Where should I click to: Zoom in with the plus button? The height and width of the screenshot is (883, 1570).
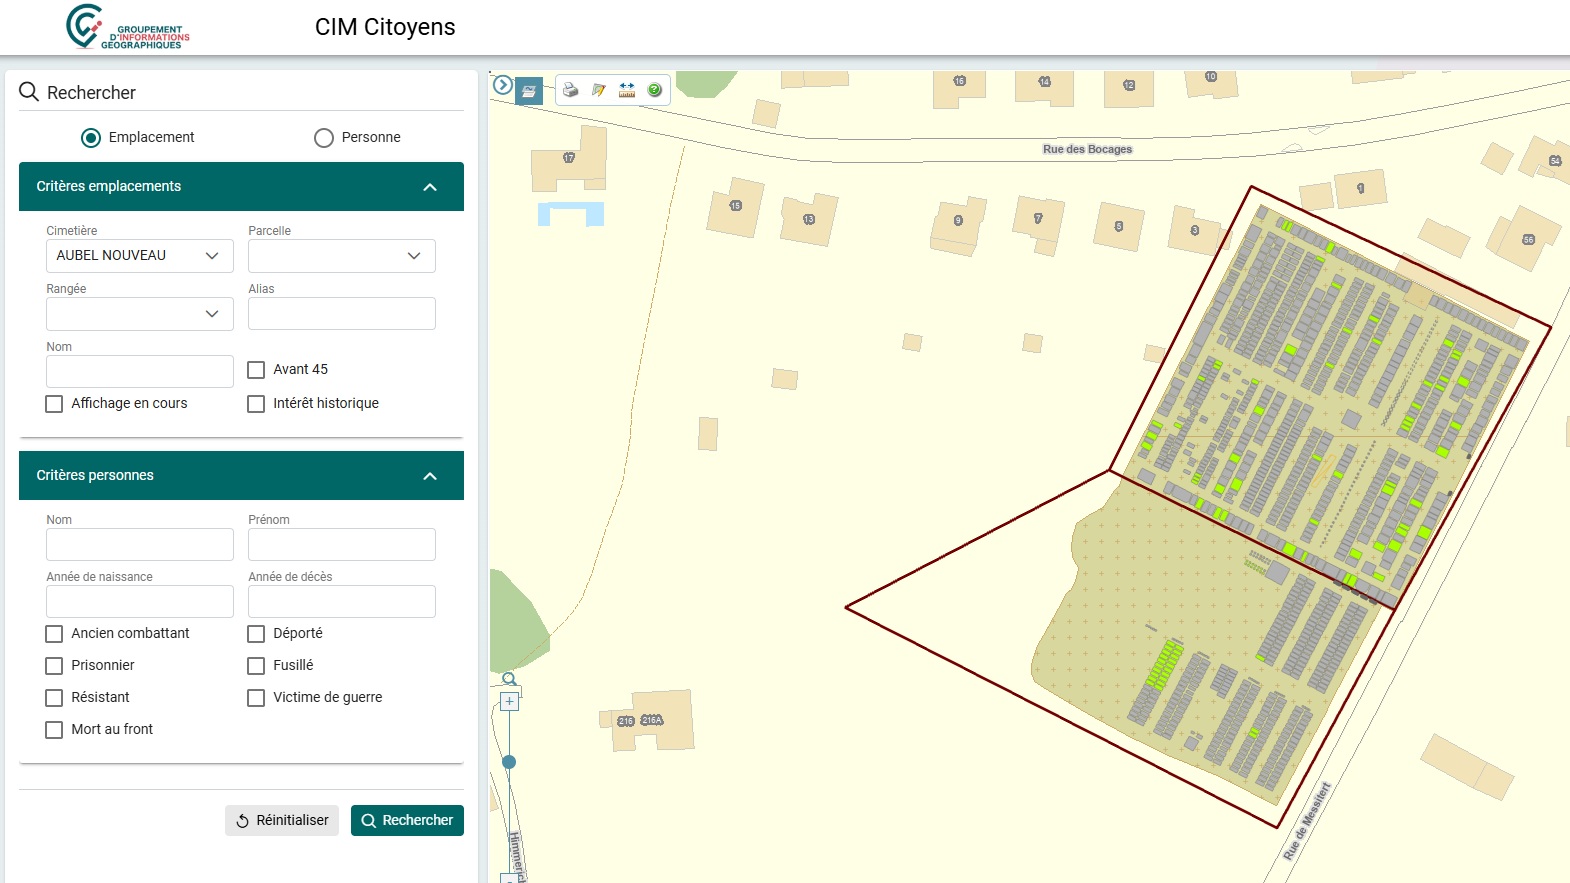coord(509,701)
